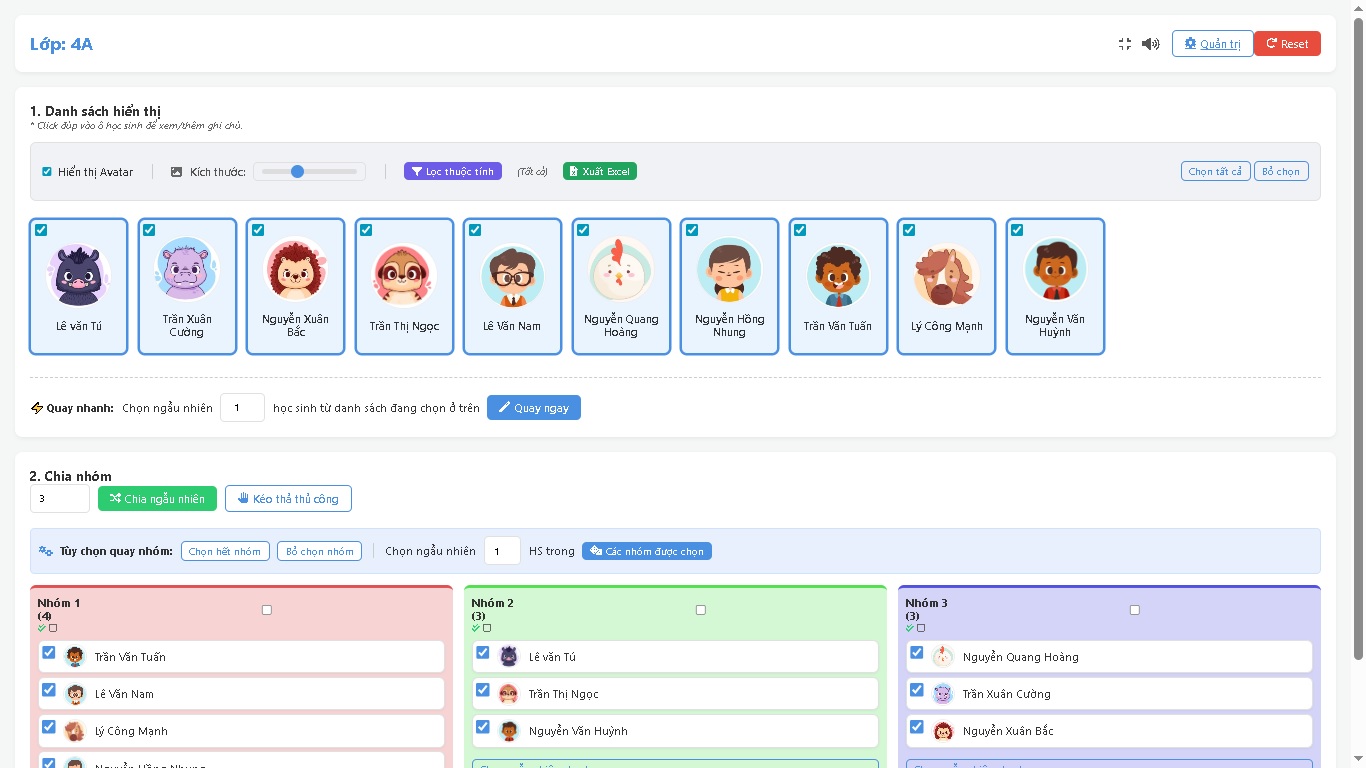
Task: Click the green double-check icon in Nhóm 1
Action: click(42, 628)
